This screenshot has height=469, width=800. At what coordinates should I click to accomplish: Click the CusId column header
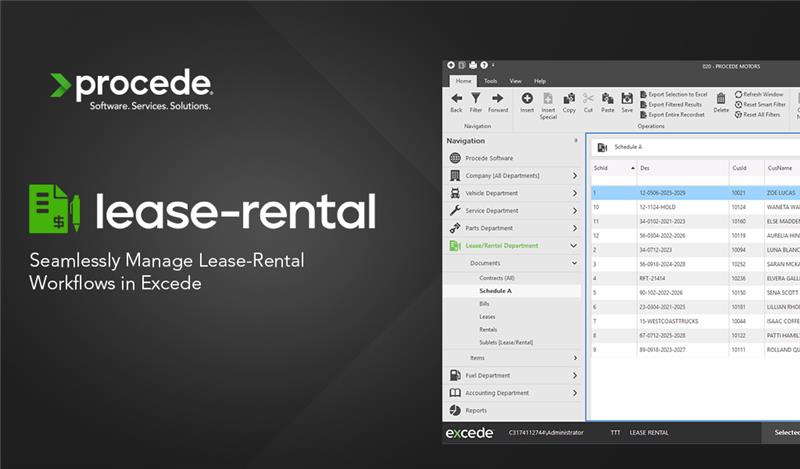[x=746, y=168]
